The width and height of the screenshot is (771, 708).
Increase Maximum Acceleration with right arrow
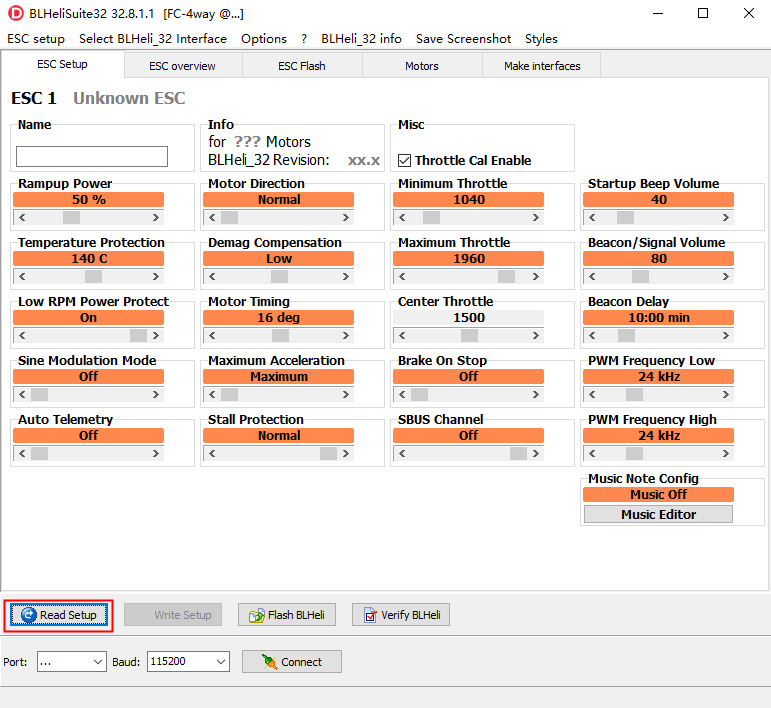(346, 394)
